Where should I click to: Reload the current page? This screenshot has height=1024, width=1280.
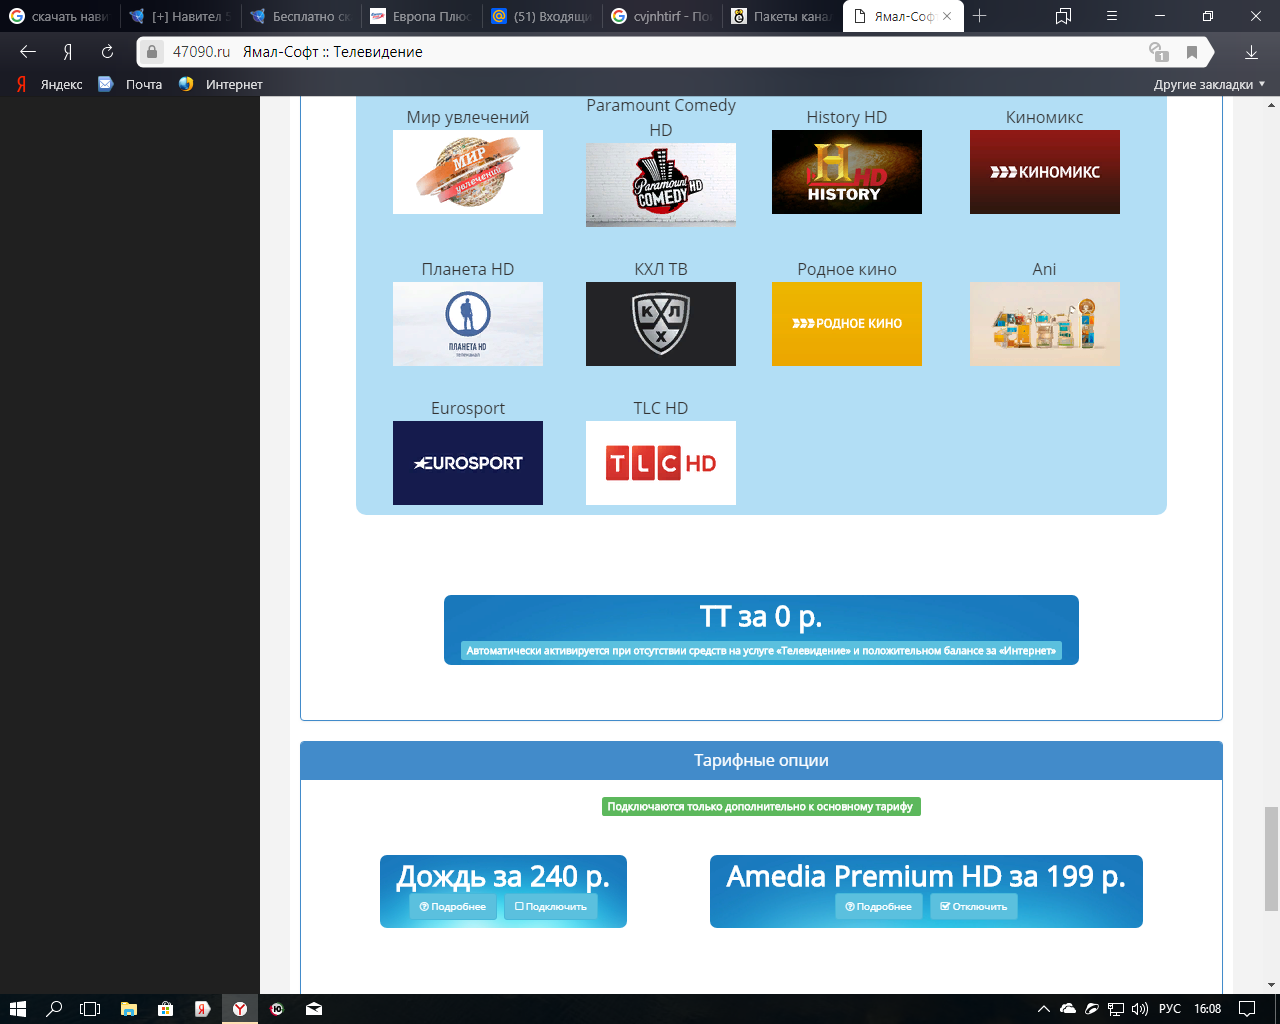[x=107, y=52]
